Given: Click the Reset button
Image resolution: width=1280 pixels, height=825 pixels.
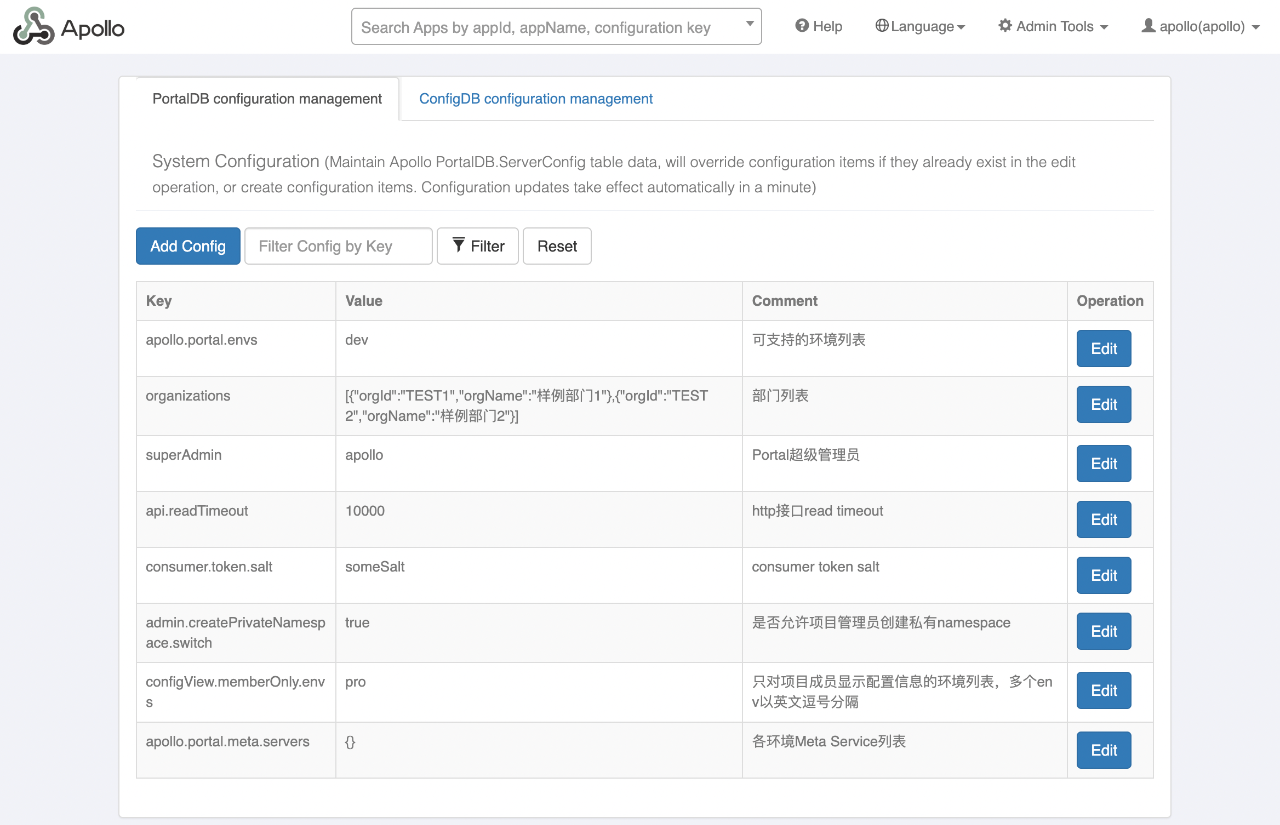Looking at the screenshot, I should (557, 246).
